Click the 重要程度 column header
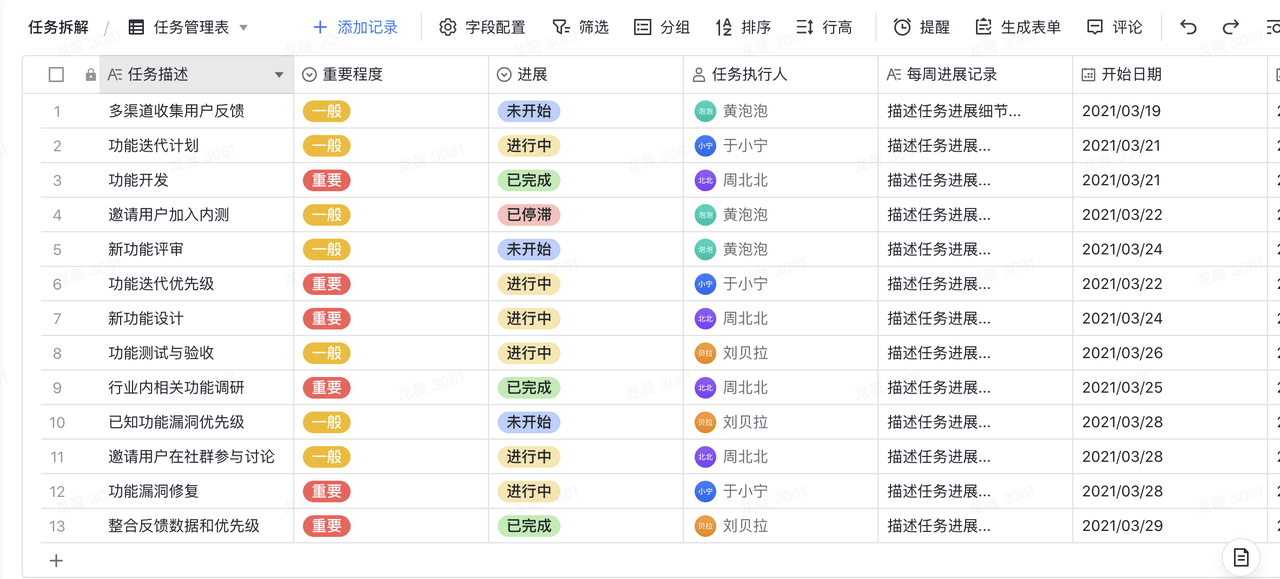The width and height of the screenshot is (1280, 579). coord(352,75)
